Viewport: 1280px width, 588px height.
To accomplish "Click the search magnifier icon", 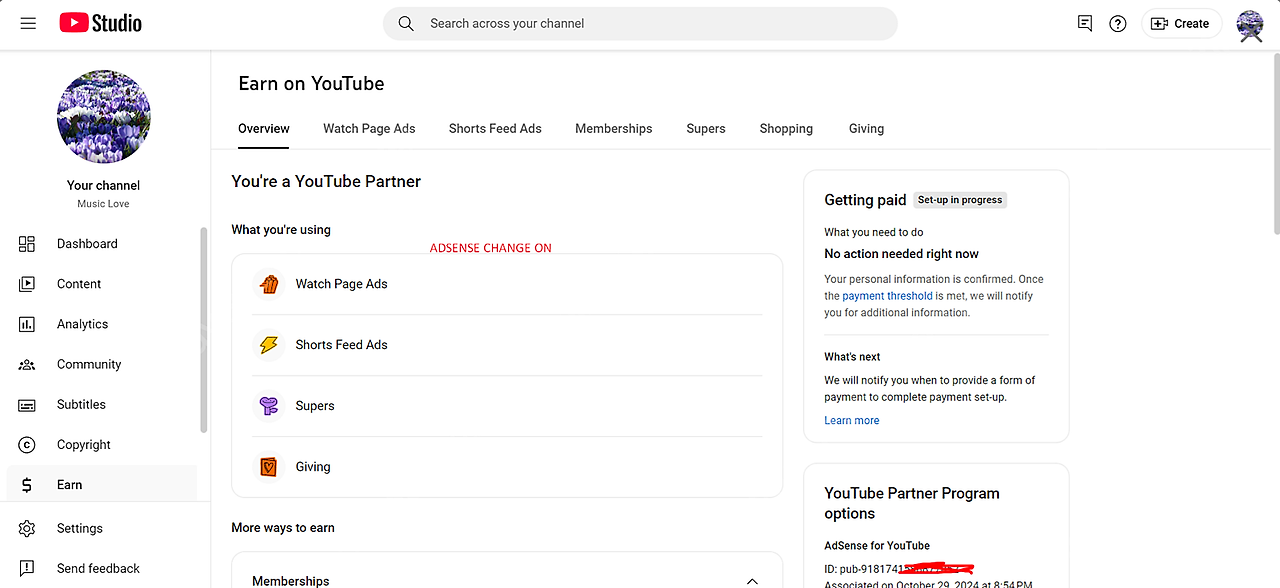I will click(406, 23).
